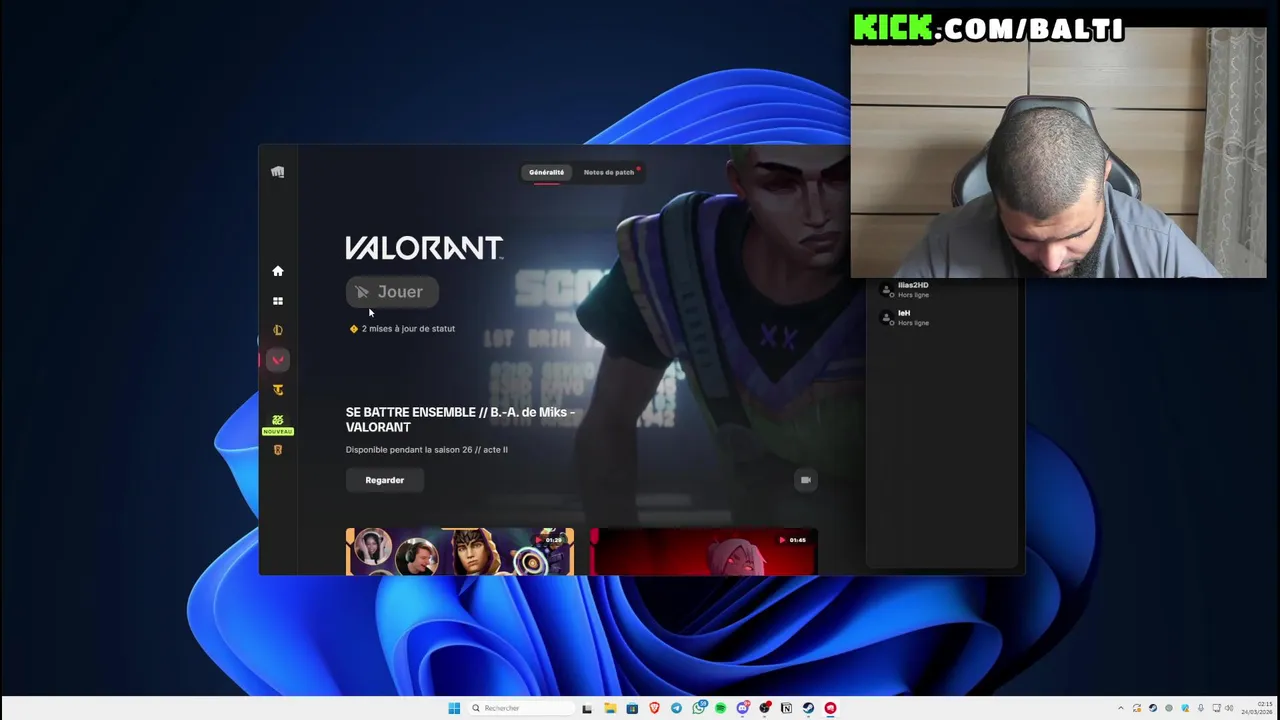Open Microsoft Store from the taskbar
Image resolution: width=1280 pixels, height=720 pixels.
(632, 708)
